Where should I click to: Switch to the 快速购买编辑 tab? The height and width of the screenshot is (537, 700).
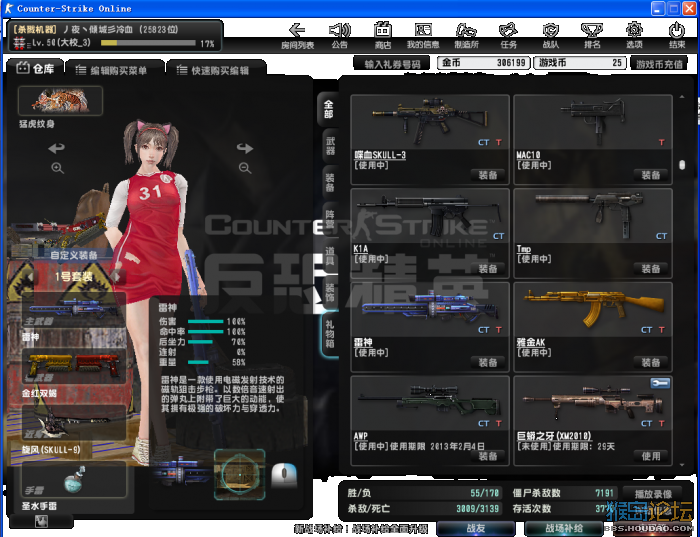click(216, 70)
